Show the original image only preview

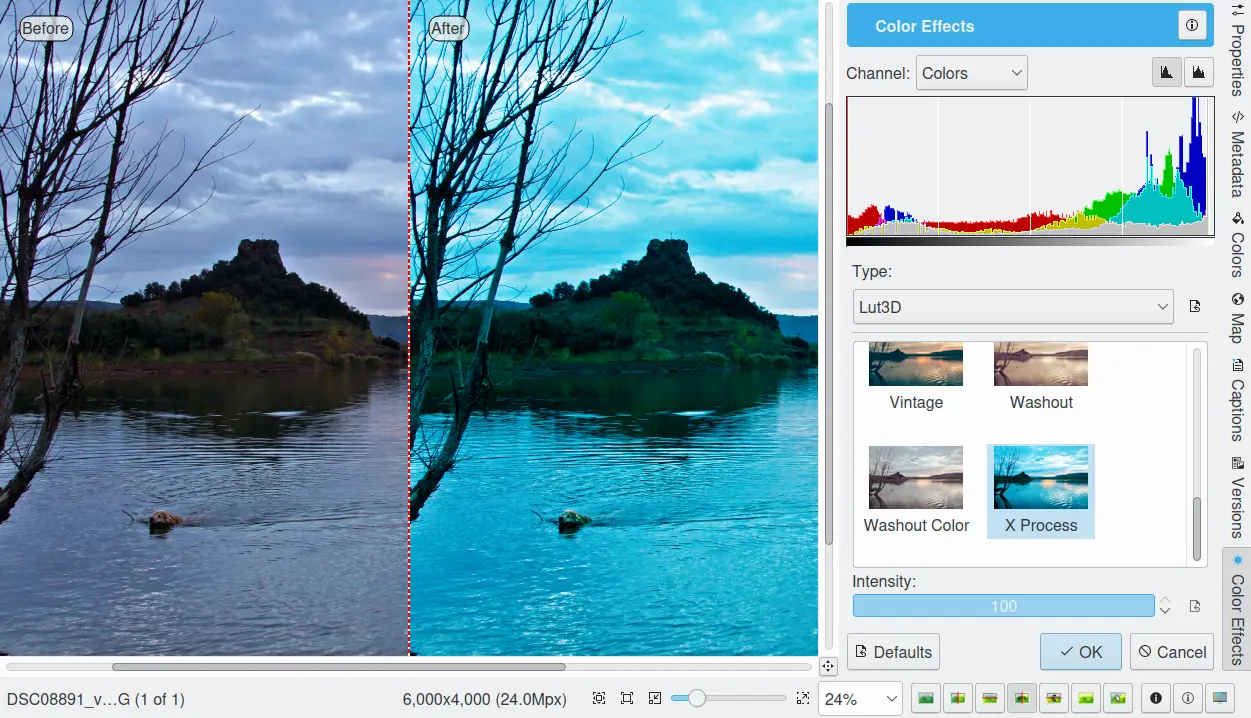tap(926, 698)
